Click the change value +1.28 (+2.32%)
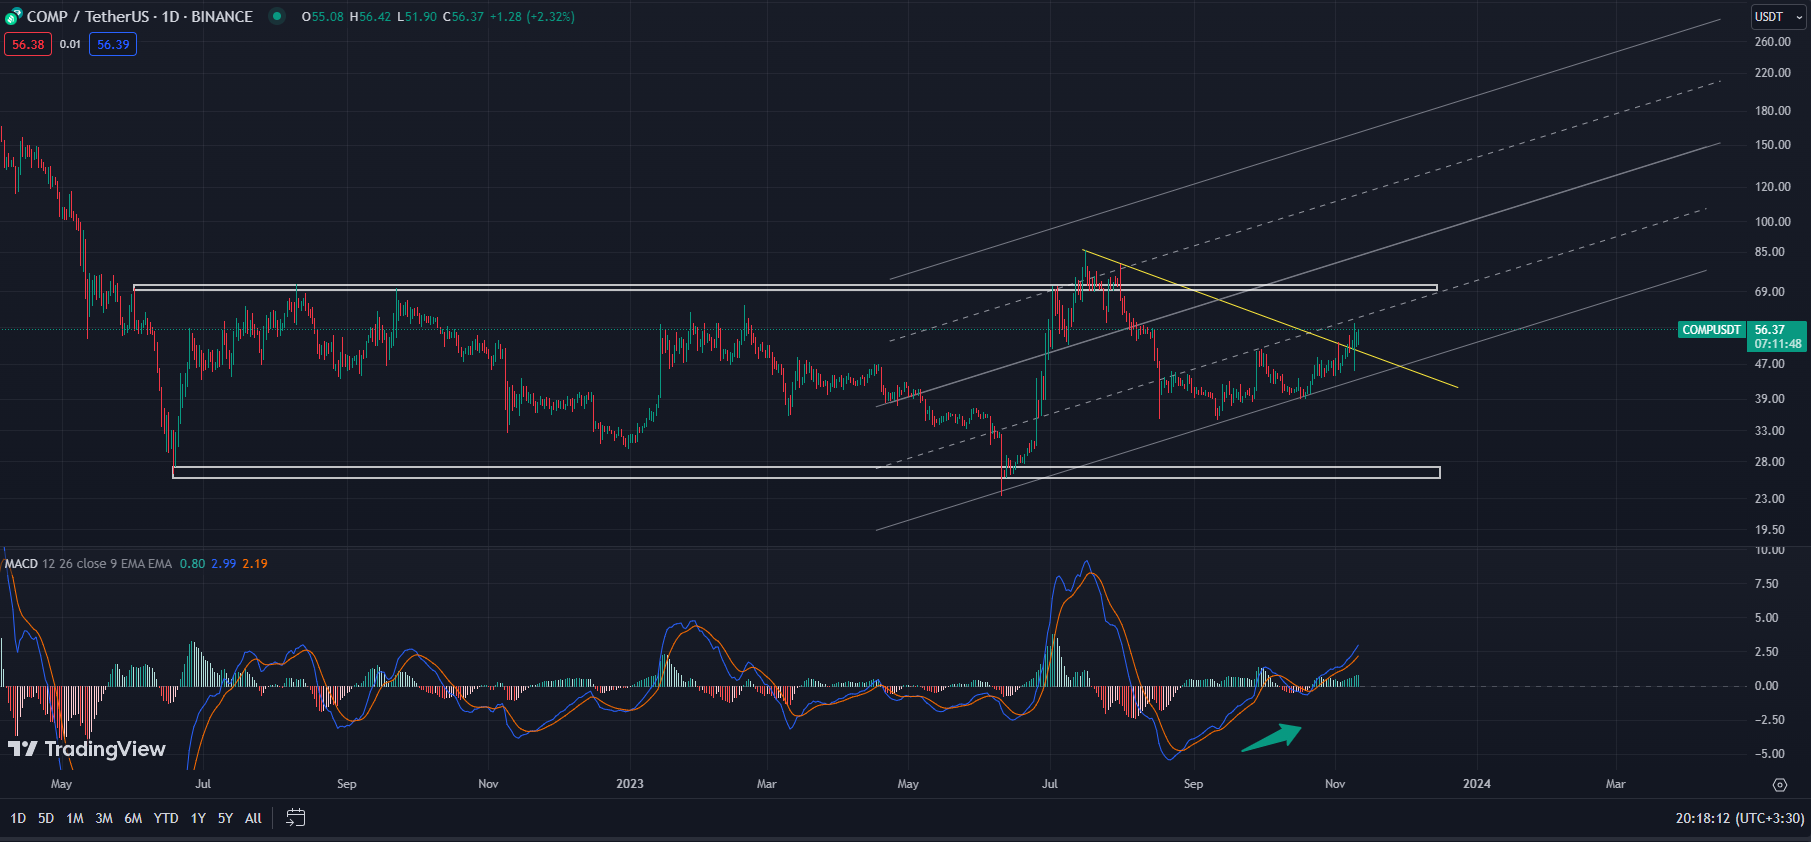 (532, 16)
